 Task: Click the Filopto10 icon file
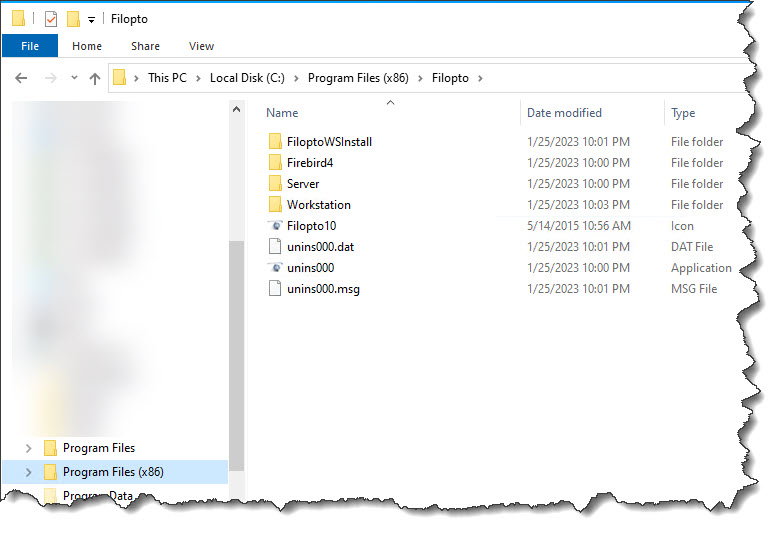[x=311, y=226]
